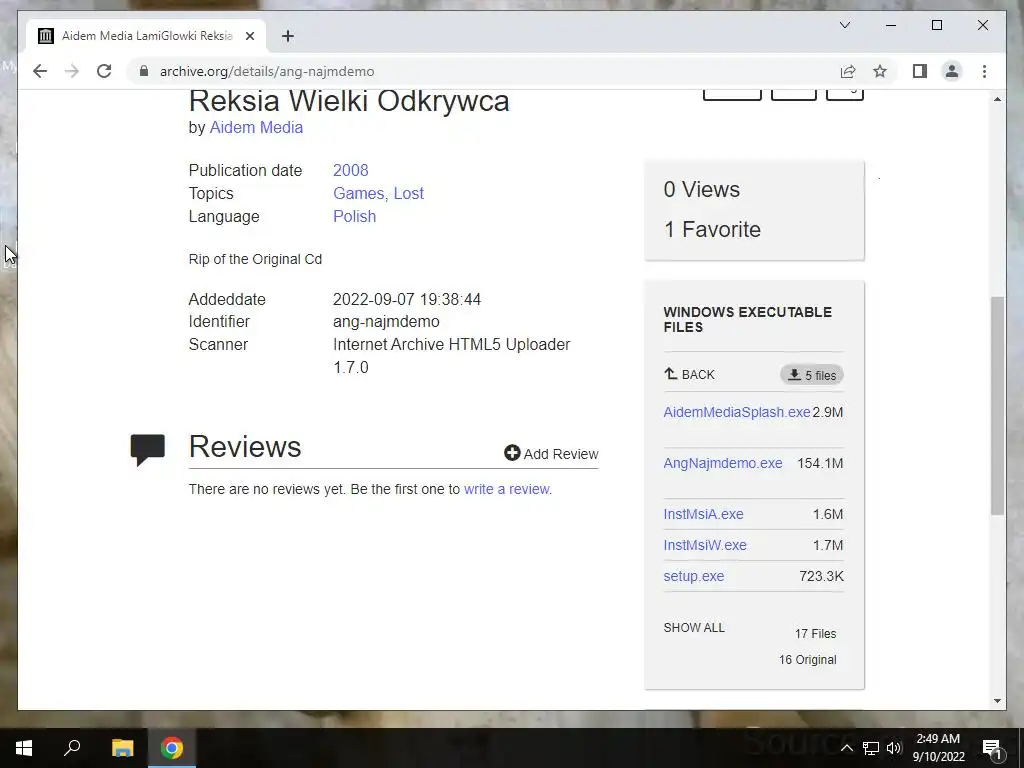This screenshot has height=768, width=1024.
Task: Click the browser forward arrow
Action: point(72,71)
